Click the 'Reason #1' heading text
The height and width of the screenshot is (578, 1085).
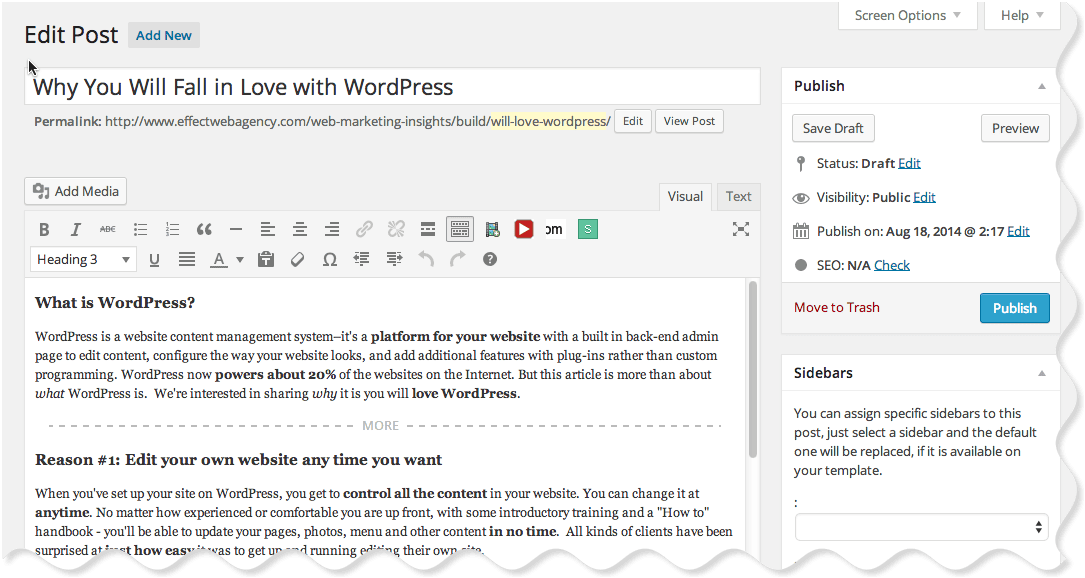coord(238,460)
